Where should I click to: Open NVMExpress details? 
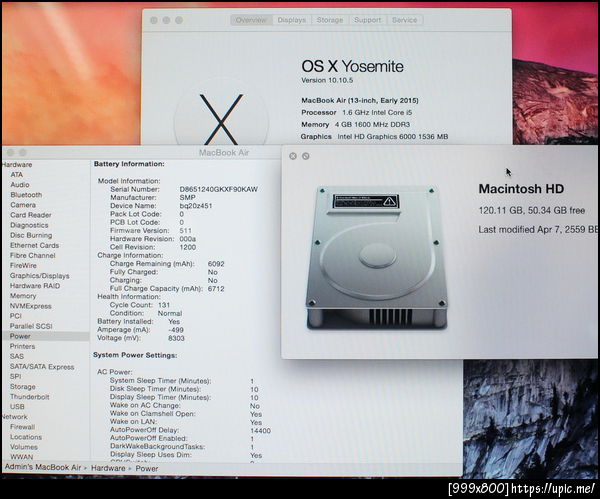tap(31, 306)
